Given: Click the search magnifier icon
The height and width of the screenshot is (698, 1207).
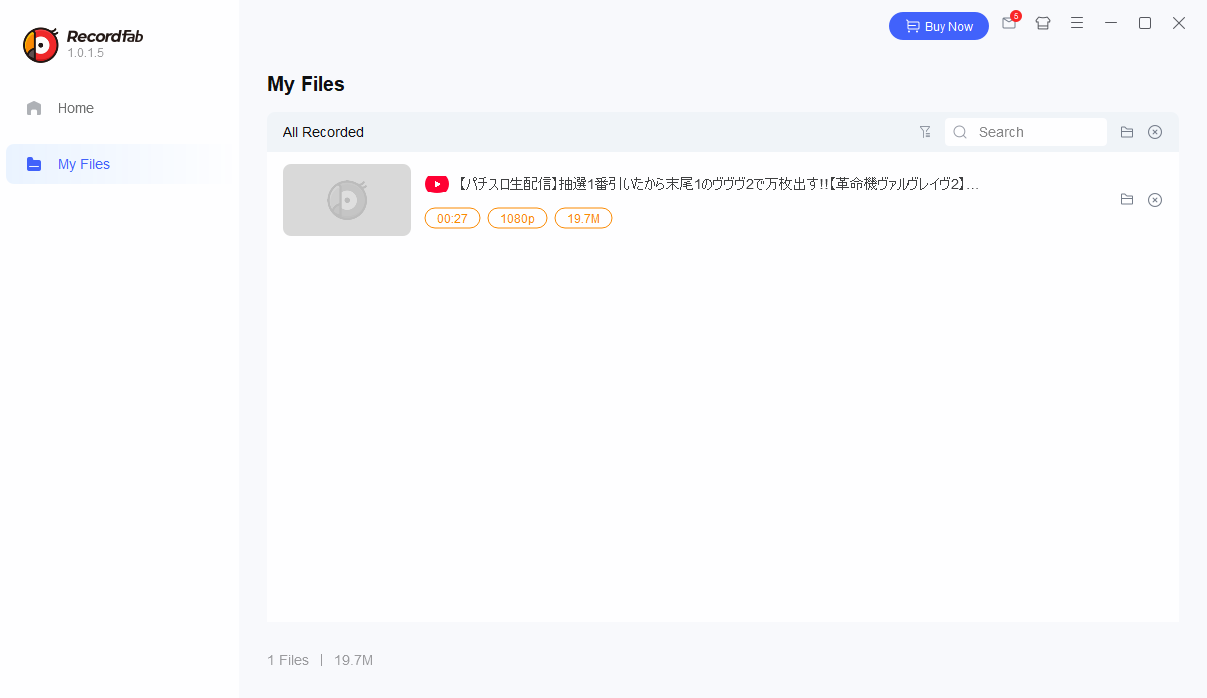Looking at the screenshot, I should 959,131.
